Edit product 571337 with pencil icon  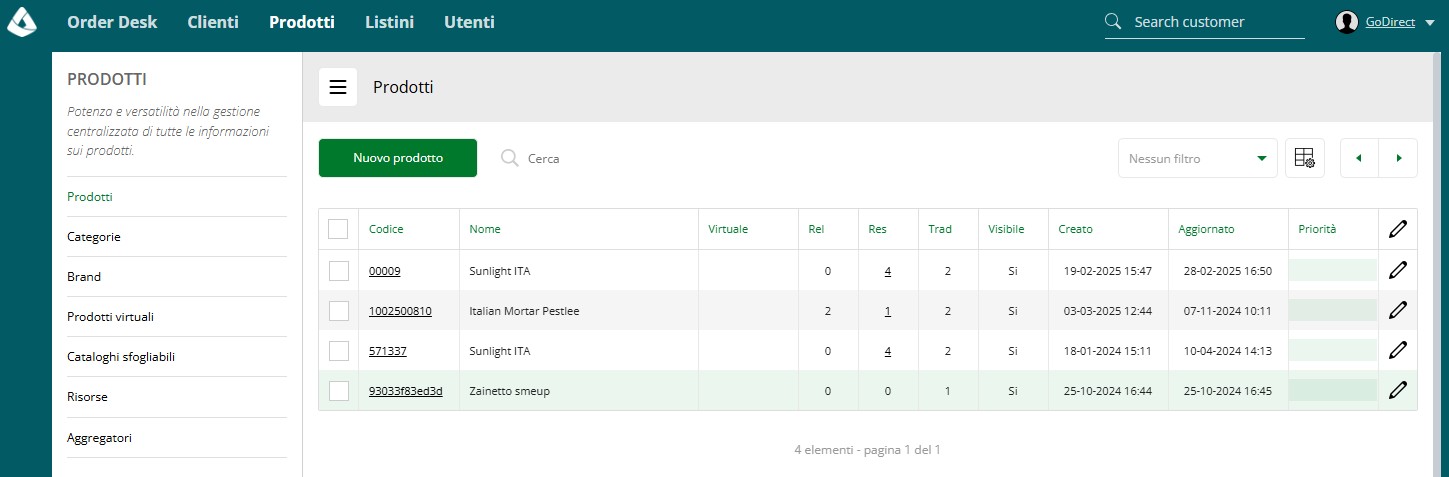pyautogui.click(x=1398, y=350)
